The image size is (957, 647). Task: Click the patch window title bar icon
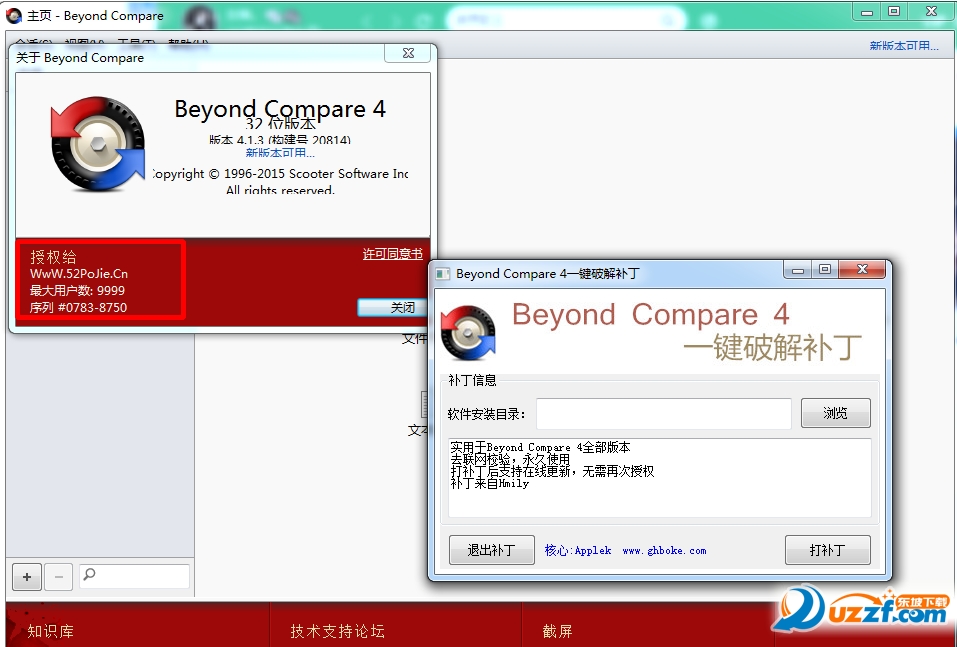(443, 273)
